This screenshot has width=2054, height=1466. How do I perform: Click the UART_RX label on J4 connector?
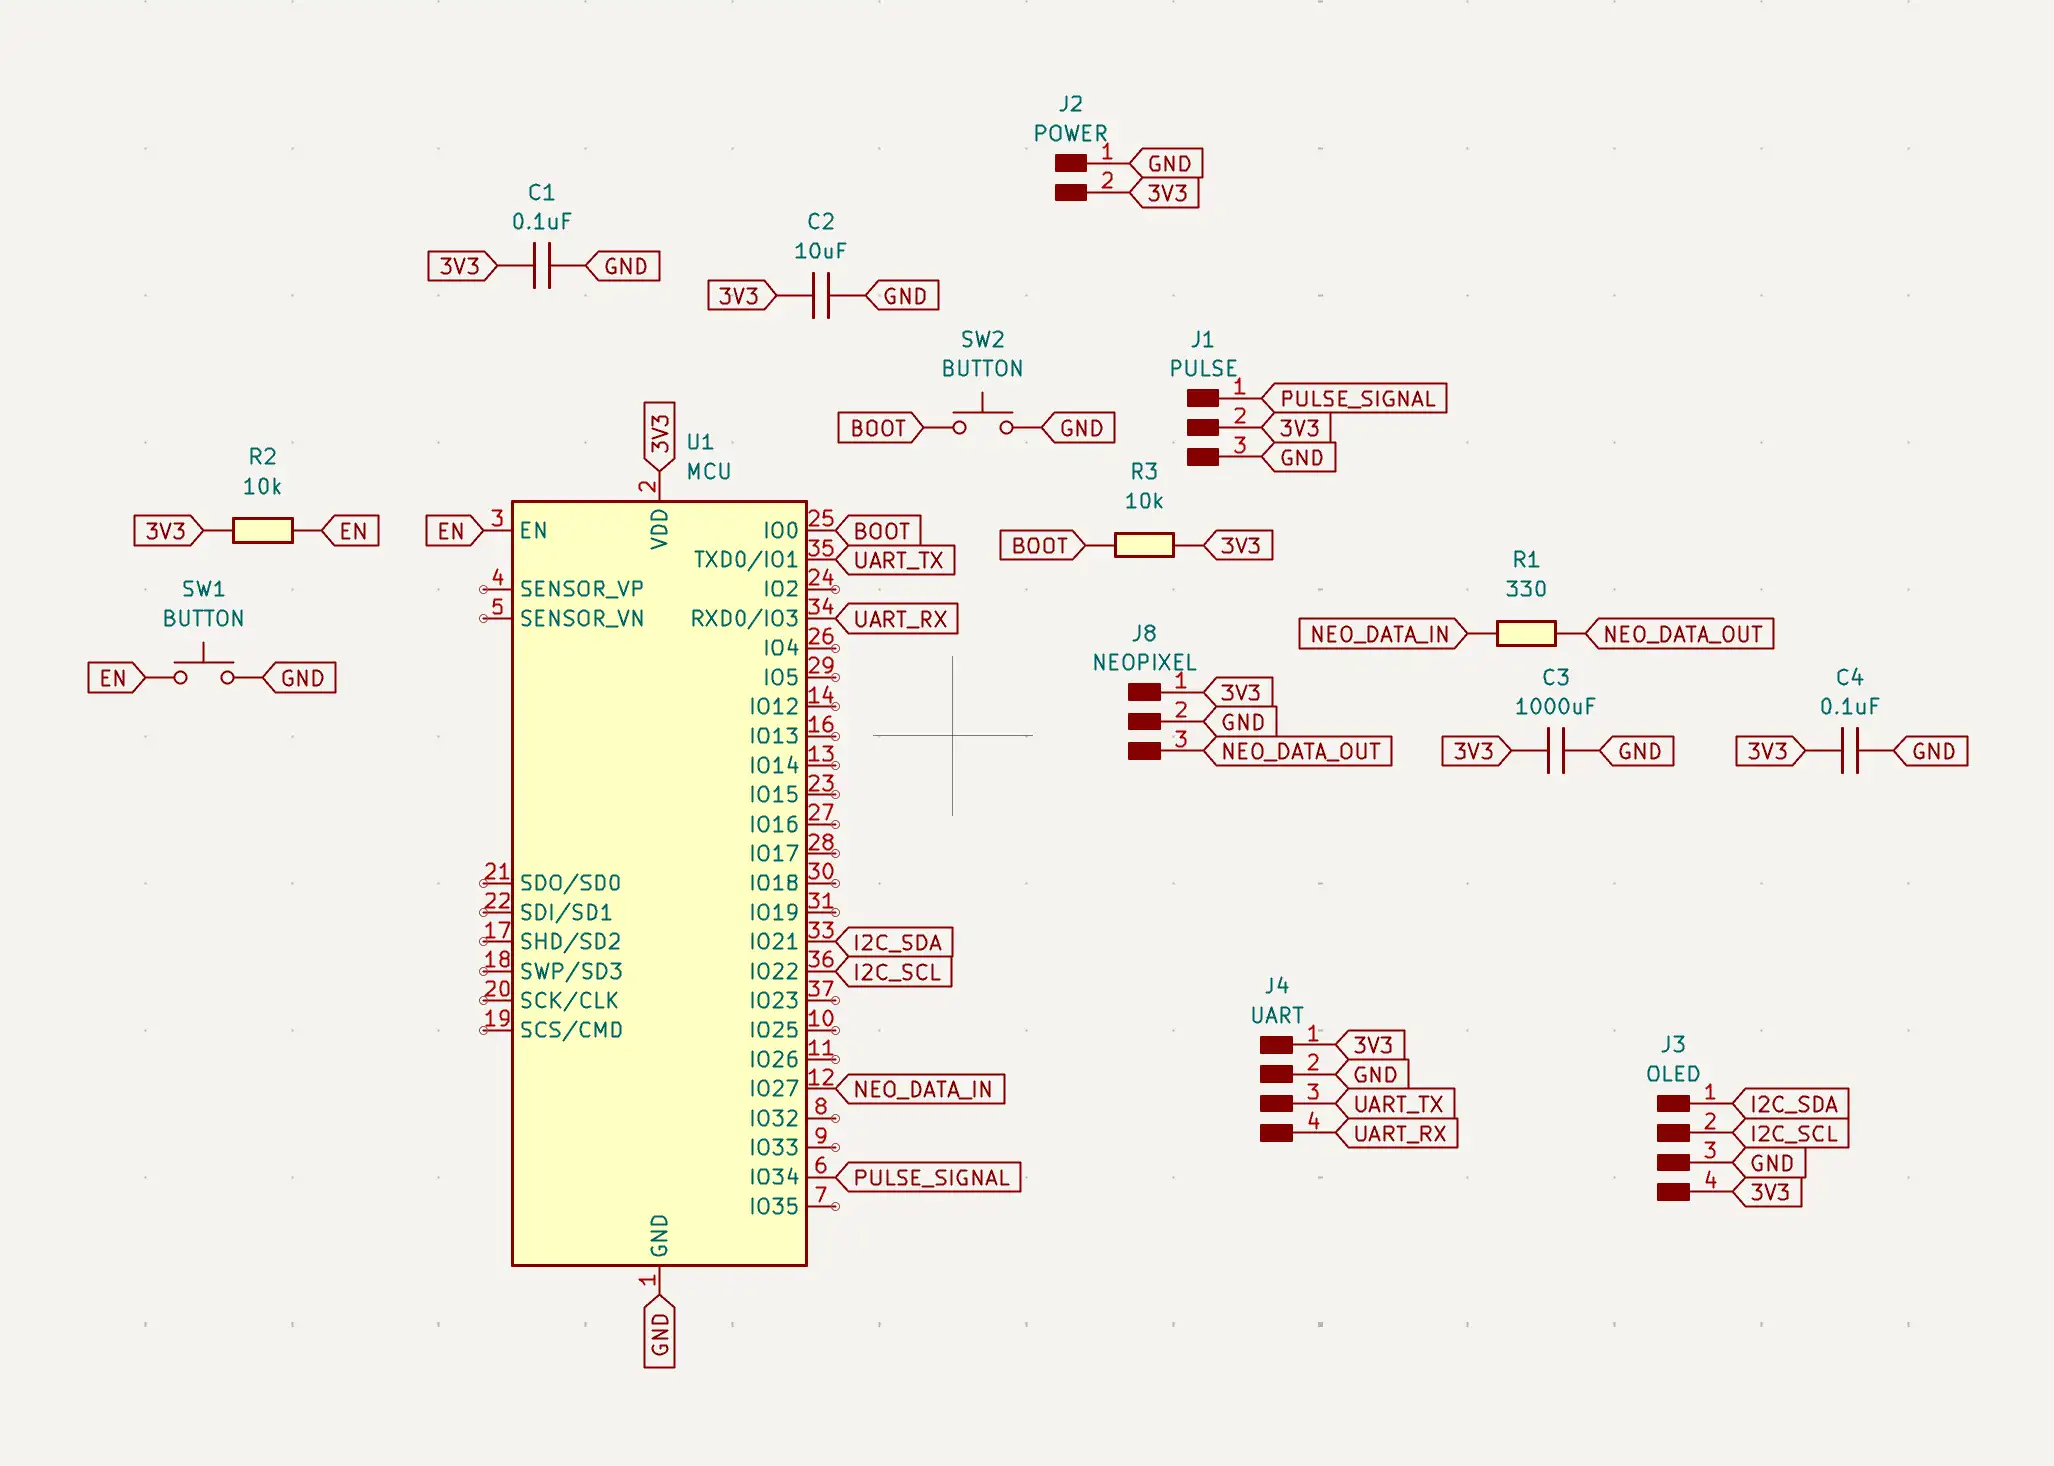[1397, 1134]
